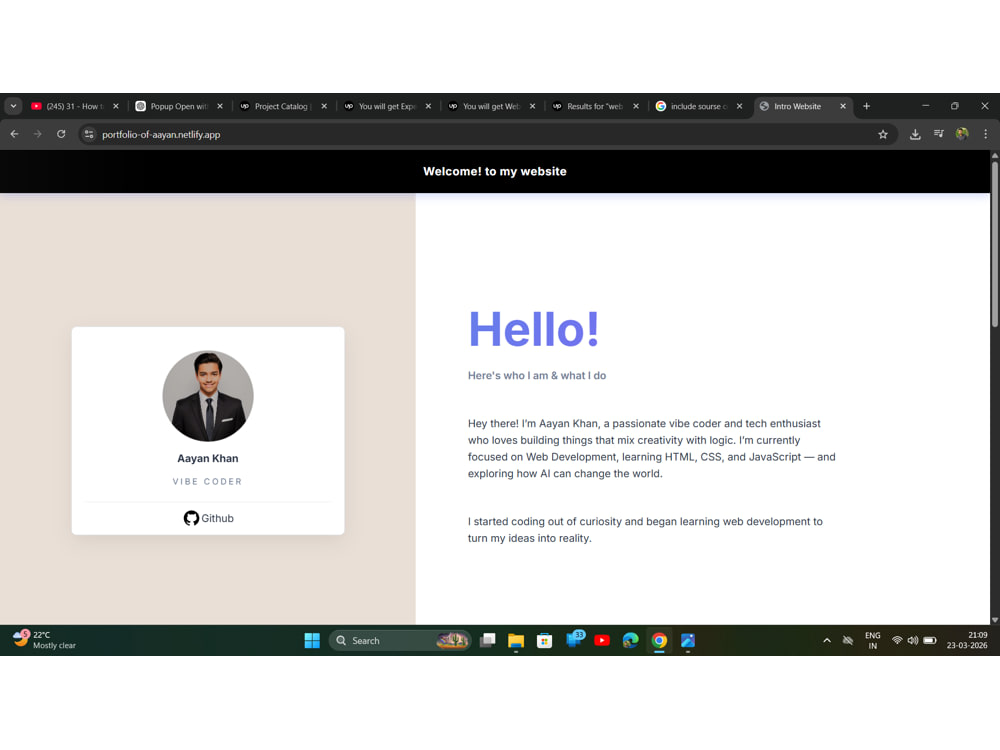The image size is (1000, 750).
Task: Click the ENG IN language indicator
Action: point(872,640)
